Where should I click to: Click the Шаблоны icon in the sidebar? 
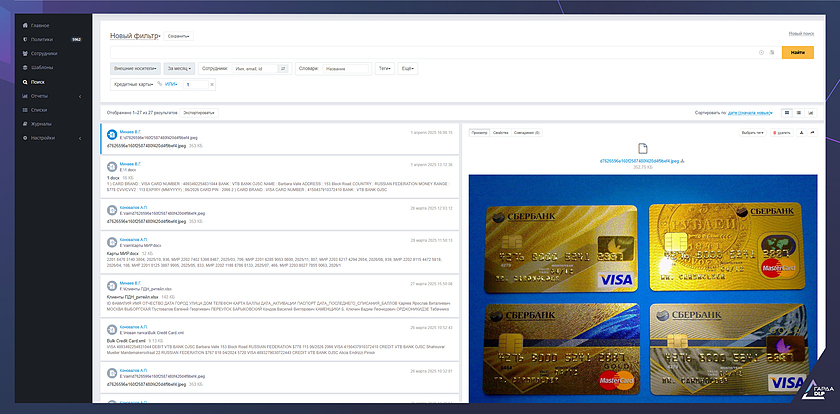pos(22,67)
